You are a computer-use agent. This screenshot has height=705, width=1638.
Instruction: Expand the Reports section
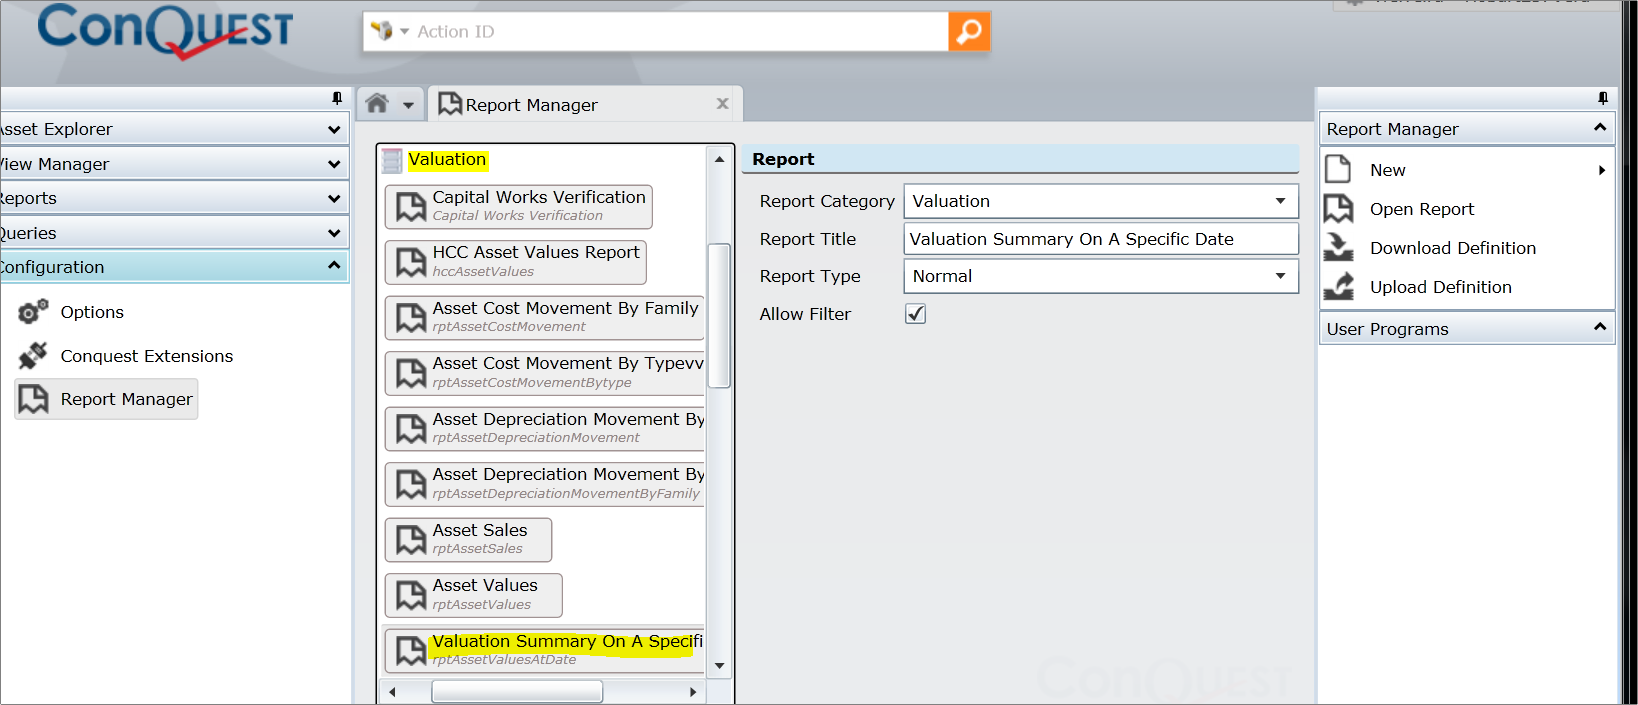tap(174, 198)
